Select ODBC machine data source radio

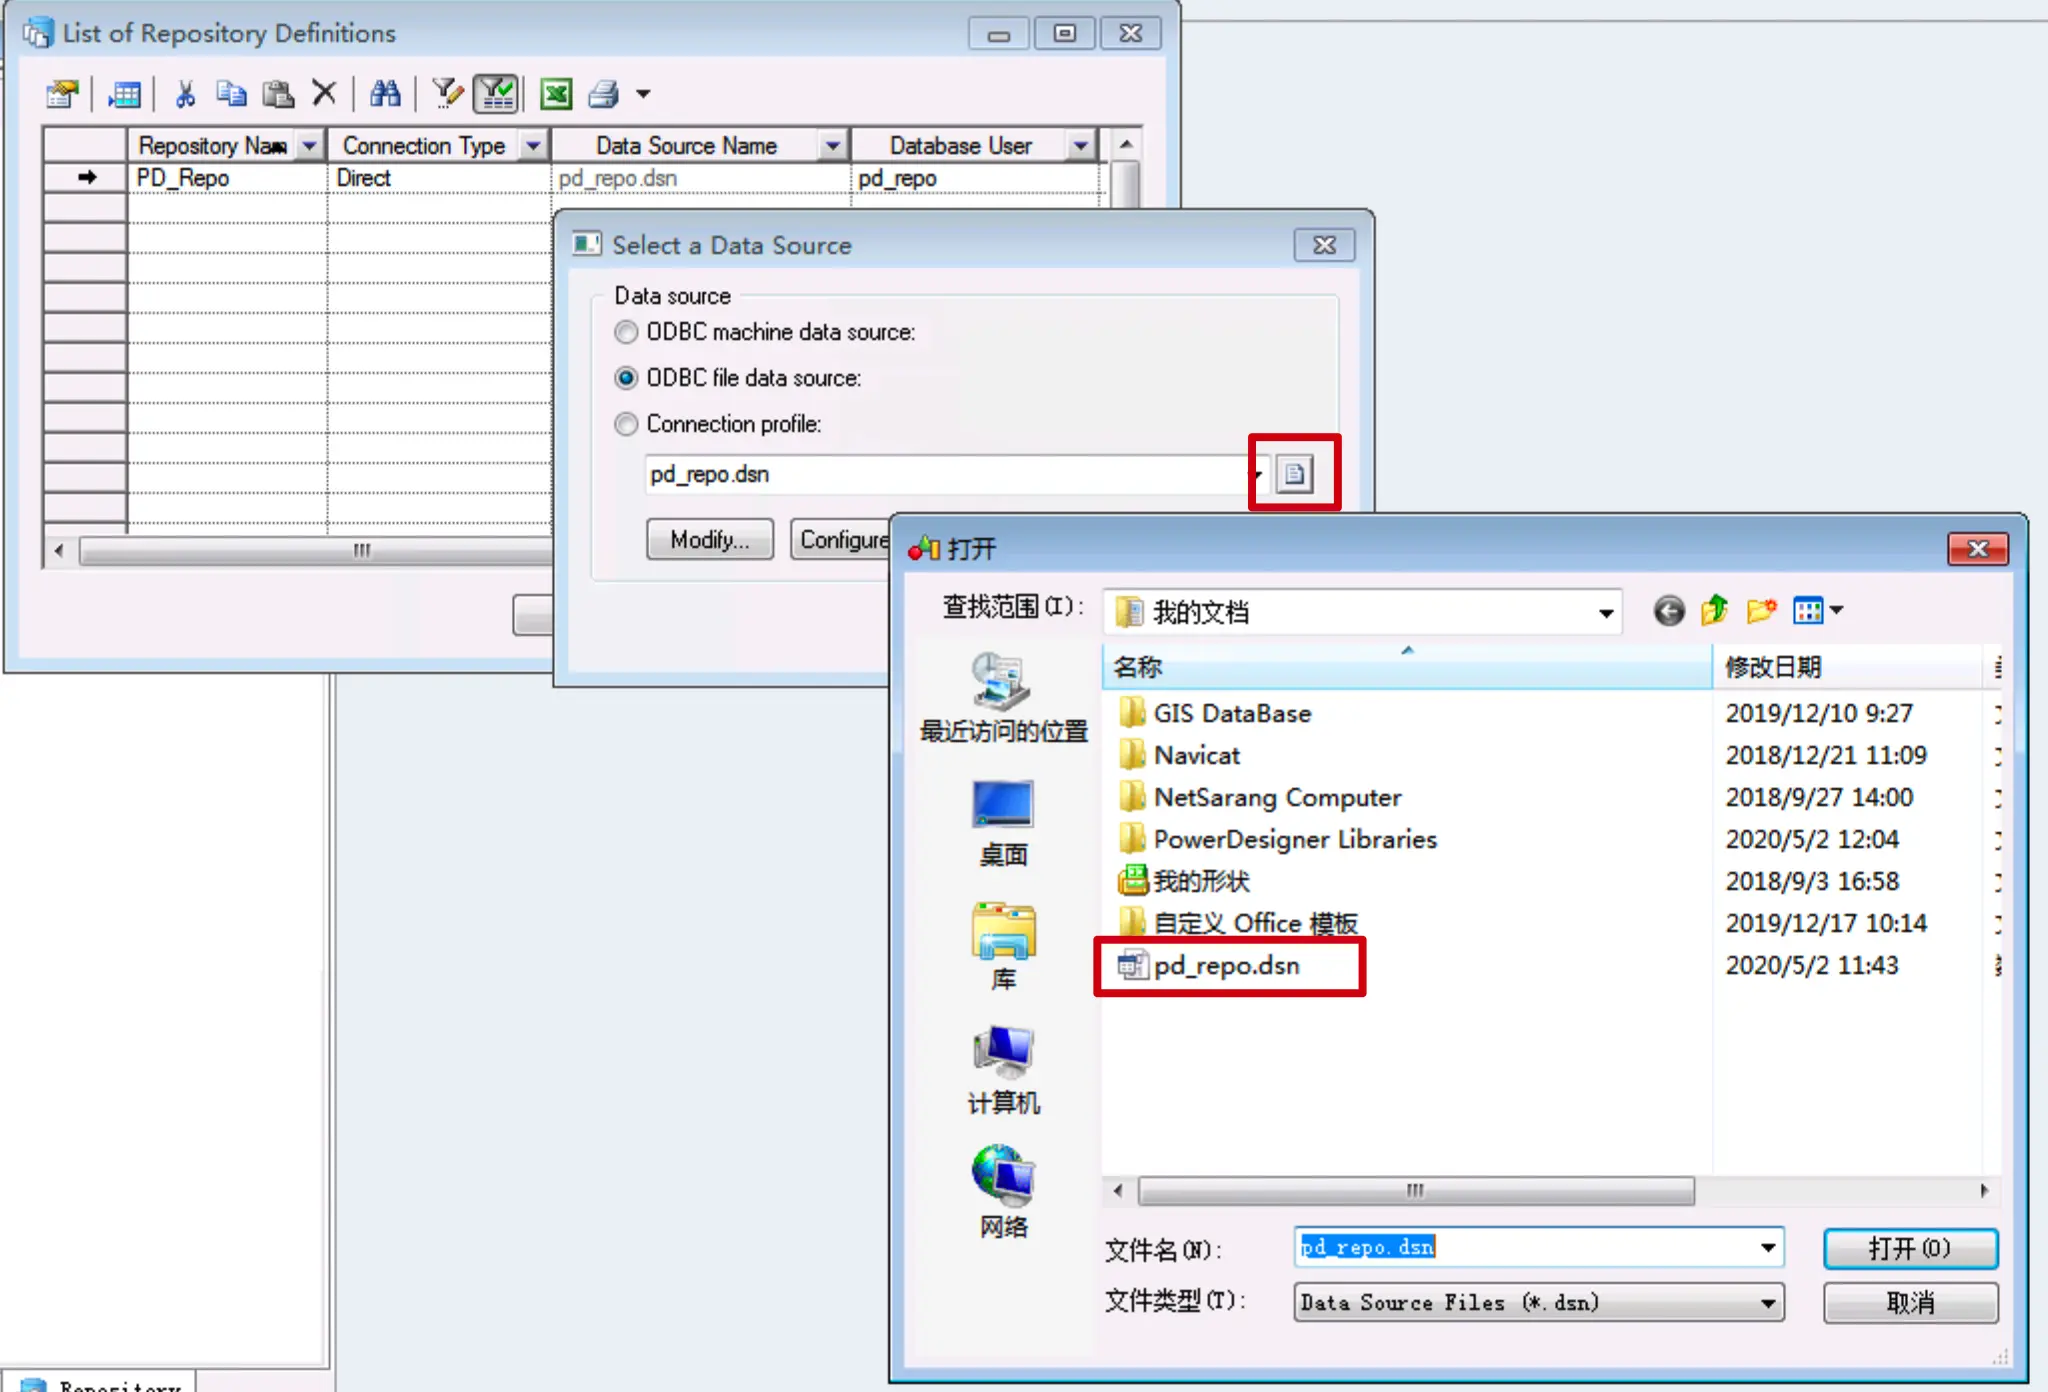click(626, 332)
